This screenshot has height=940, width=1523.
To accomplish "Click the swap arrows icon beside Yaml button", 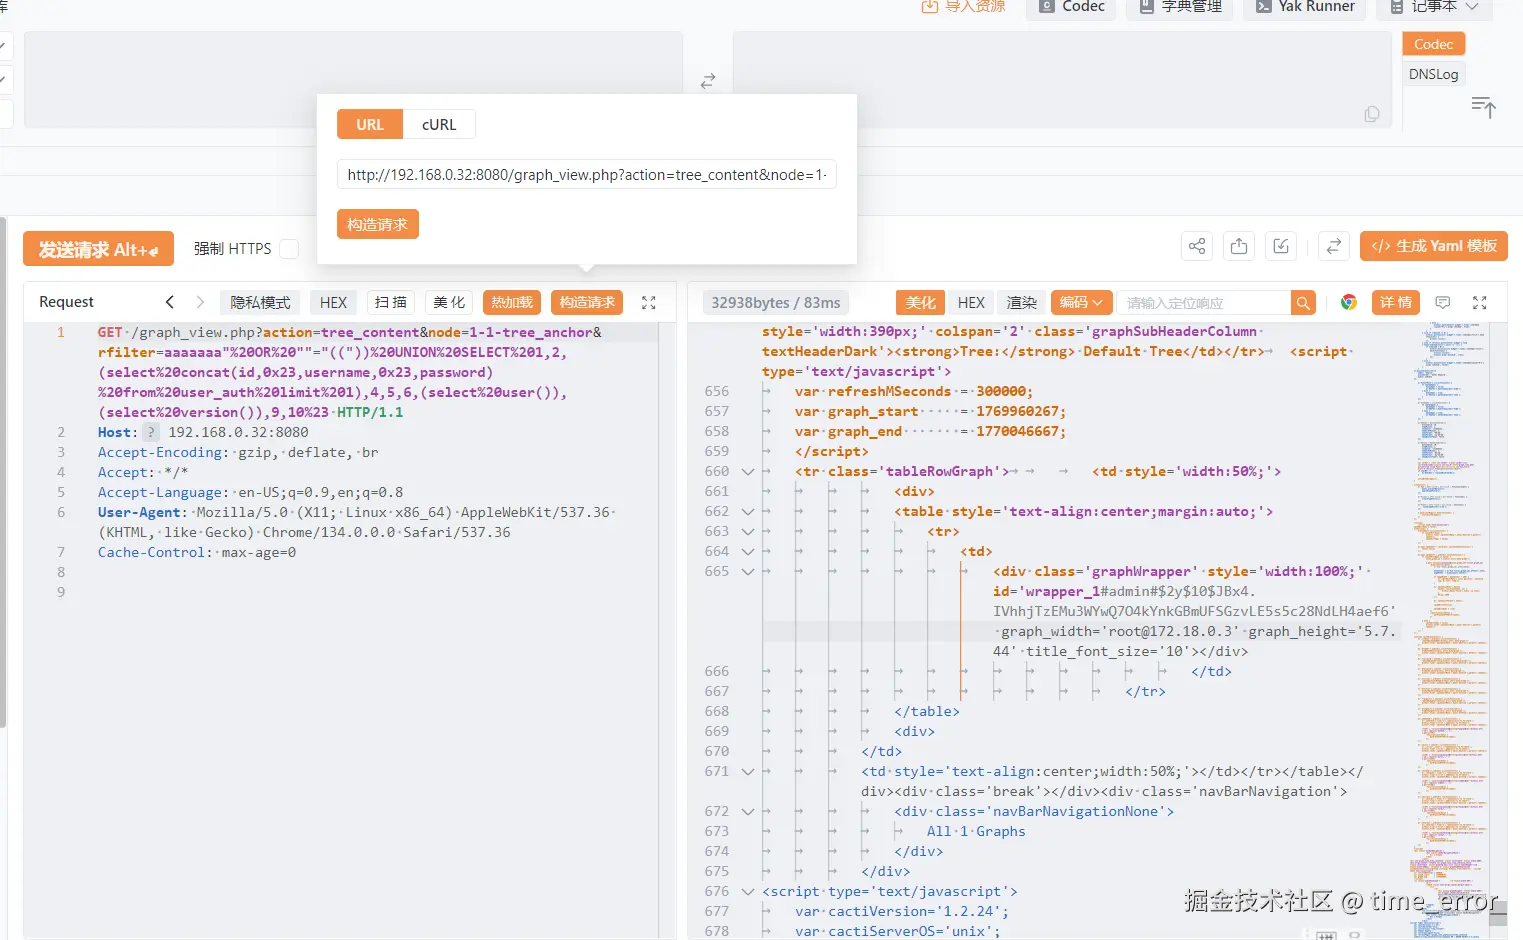I will 1334,246.
